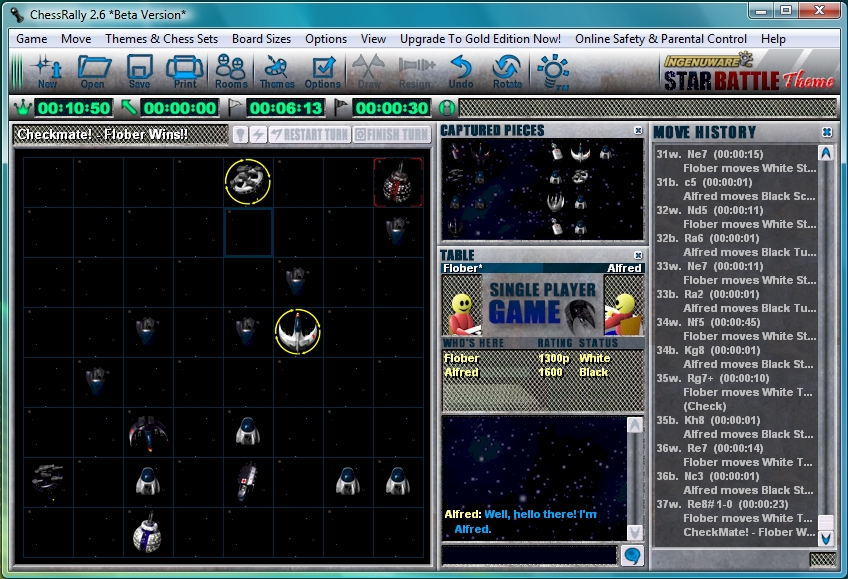This screenshot has height=579, width=848.
Task: Select Alfred row in Who's Here list
Action: click(542, 372)
